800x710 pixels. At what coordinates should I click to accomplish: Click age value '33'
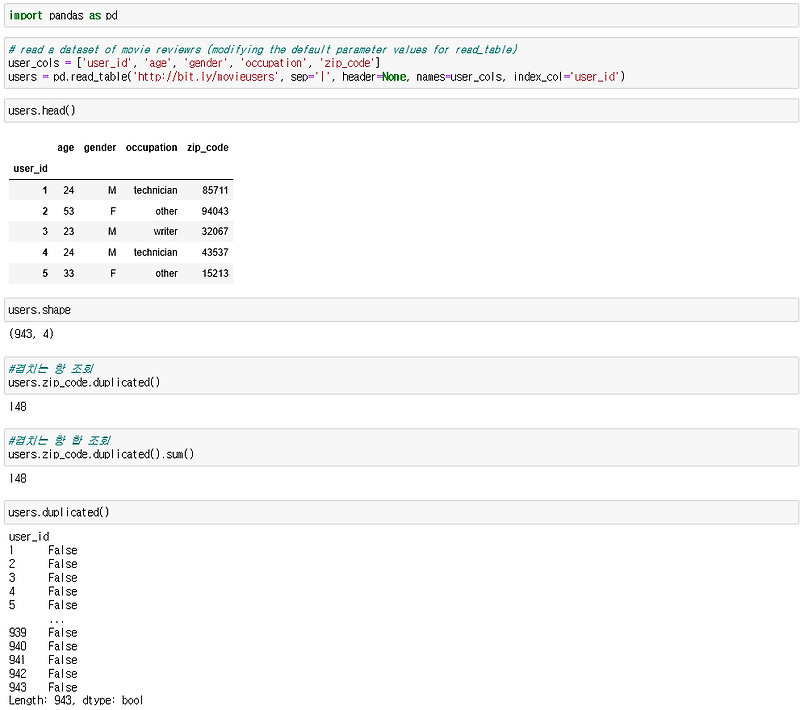coord(69,273)
